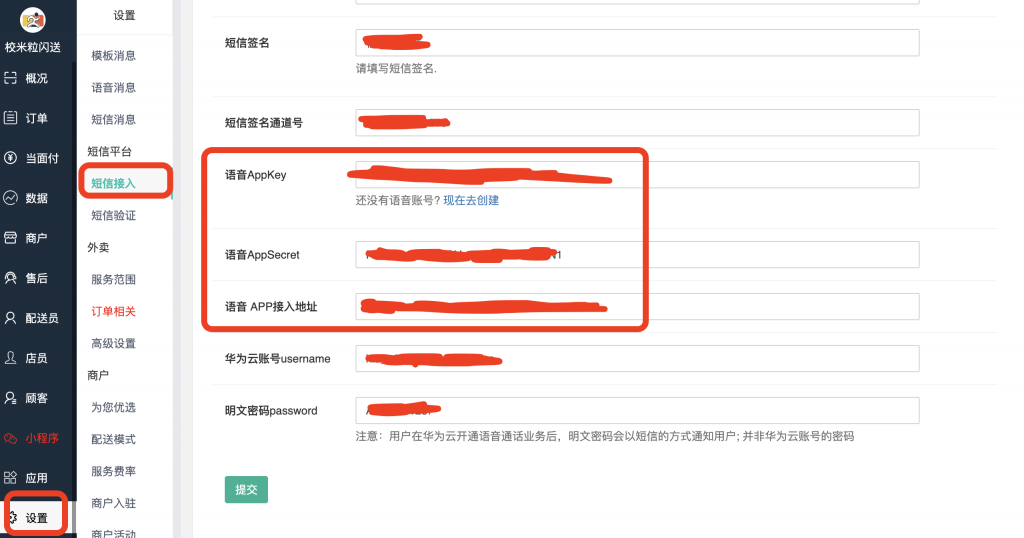
Task: Open 订单 section in sidebar
Action: (x=37, y=118)
